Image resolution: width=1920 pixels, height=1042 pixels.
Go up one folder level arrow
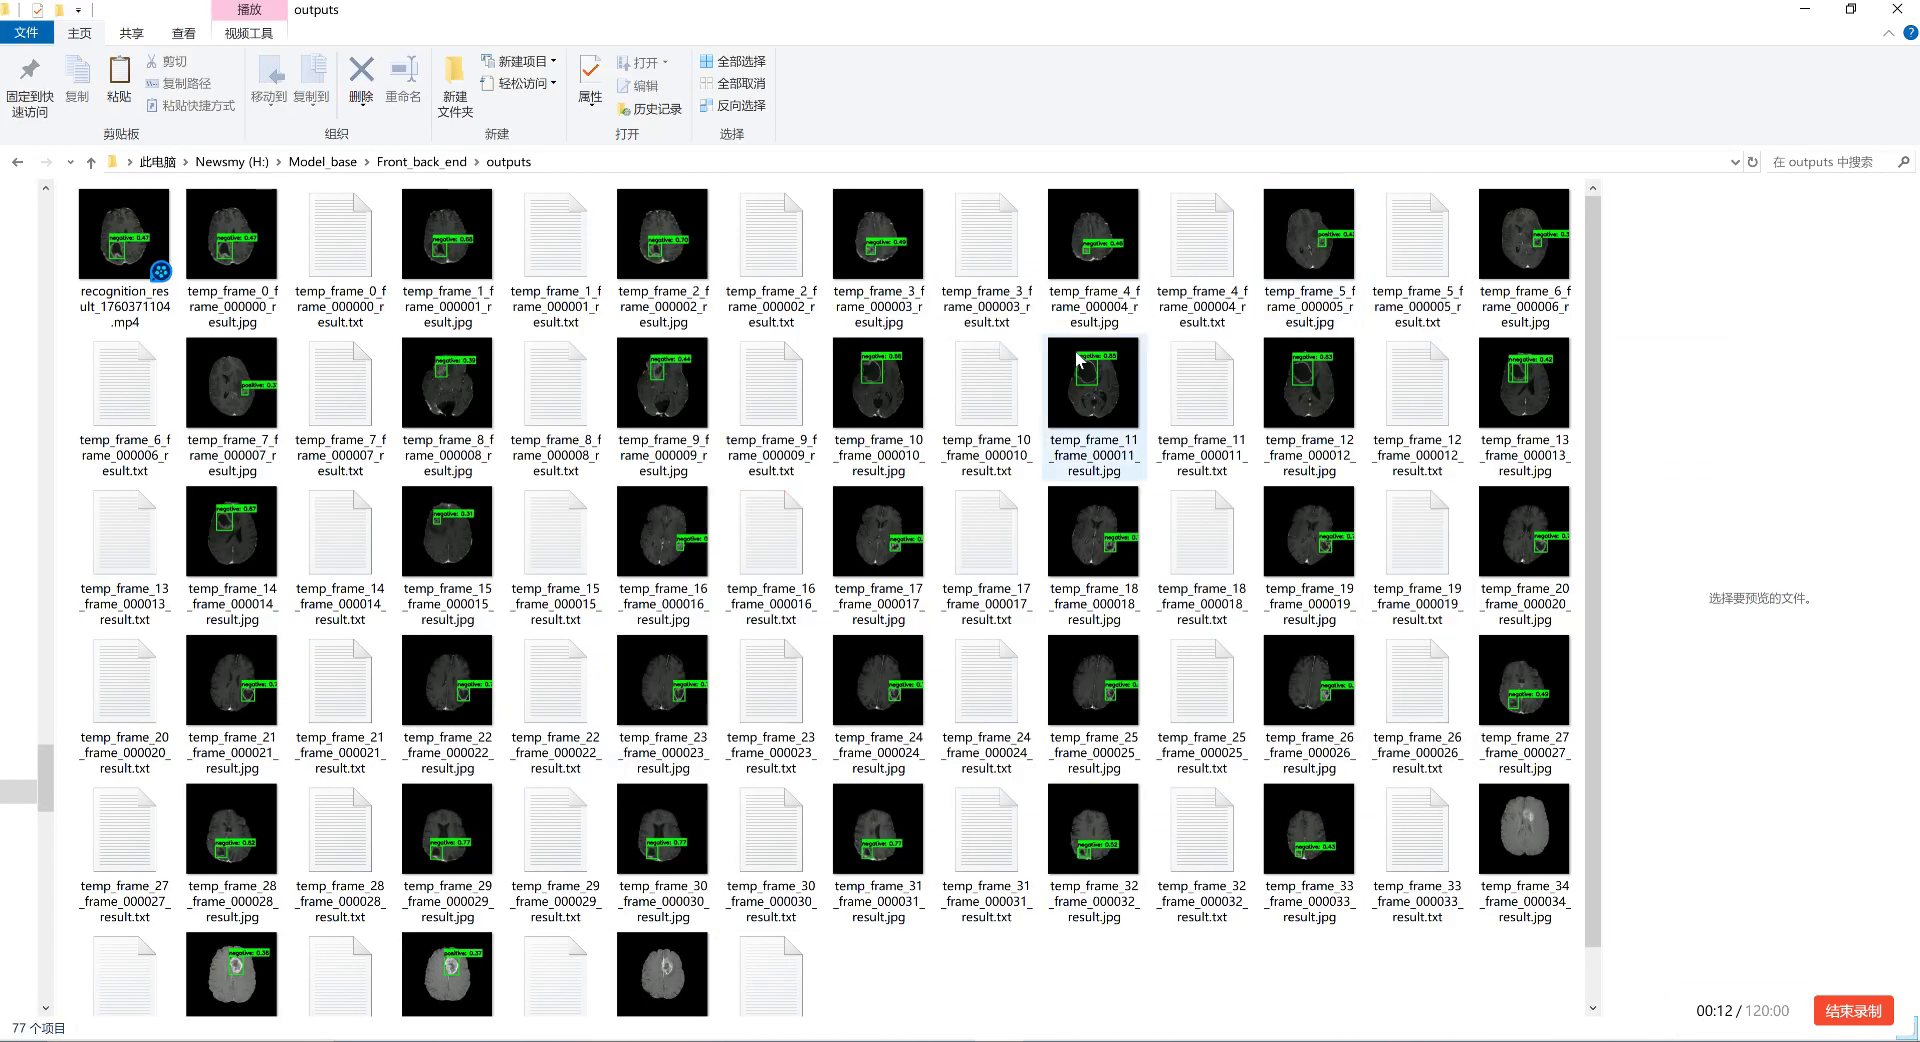pyautogui.click(x=91, y=162)
